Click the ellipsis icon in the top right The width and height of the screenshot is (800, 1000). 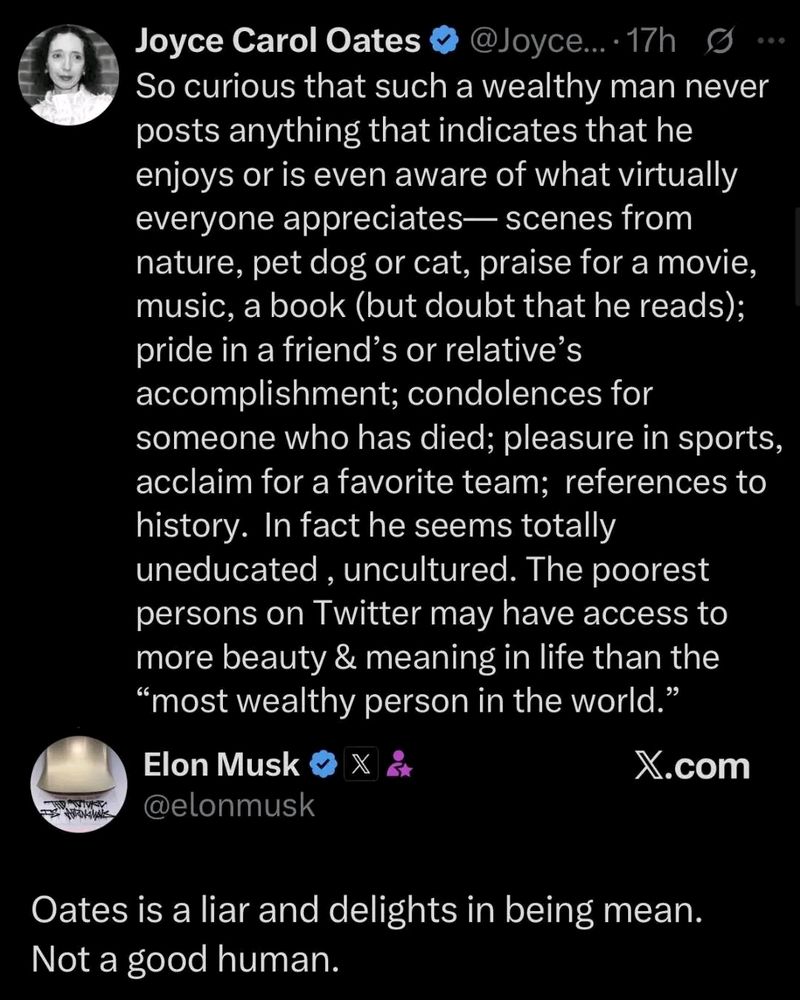(x=773, y=38)
